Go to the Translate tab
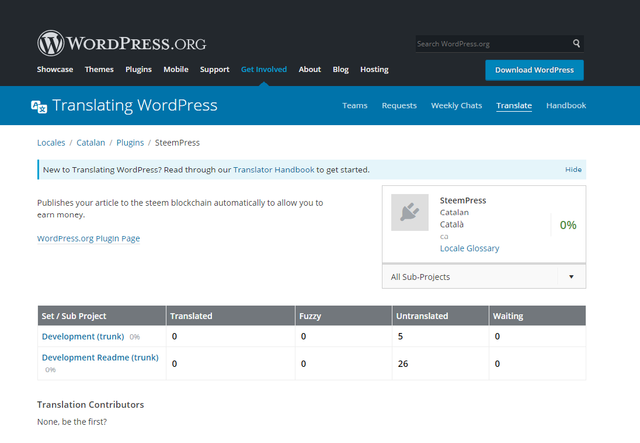 pyautogui.click(x=514, y=105)
